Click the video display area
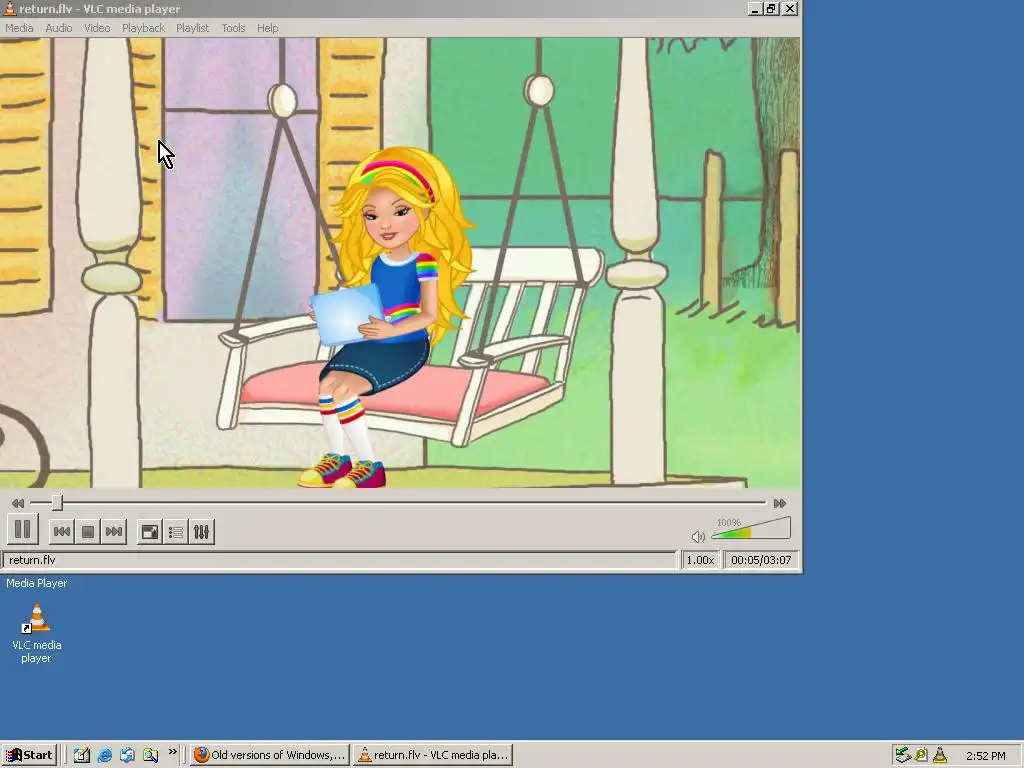The width and height of the screenshot is (1024, 768). [400, 263]
